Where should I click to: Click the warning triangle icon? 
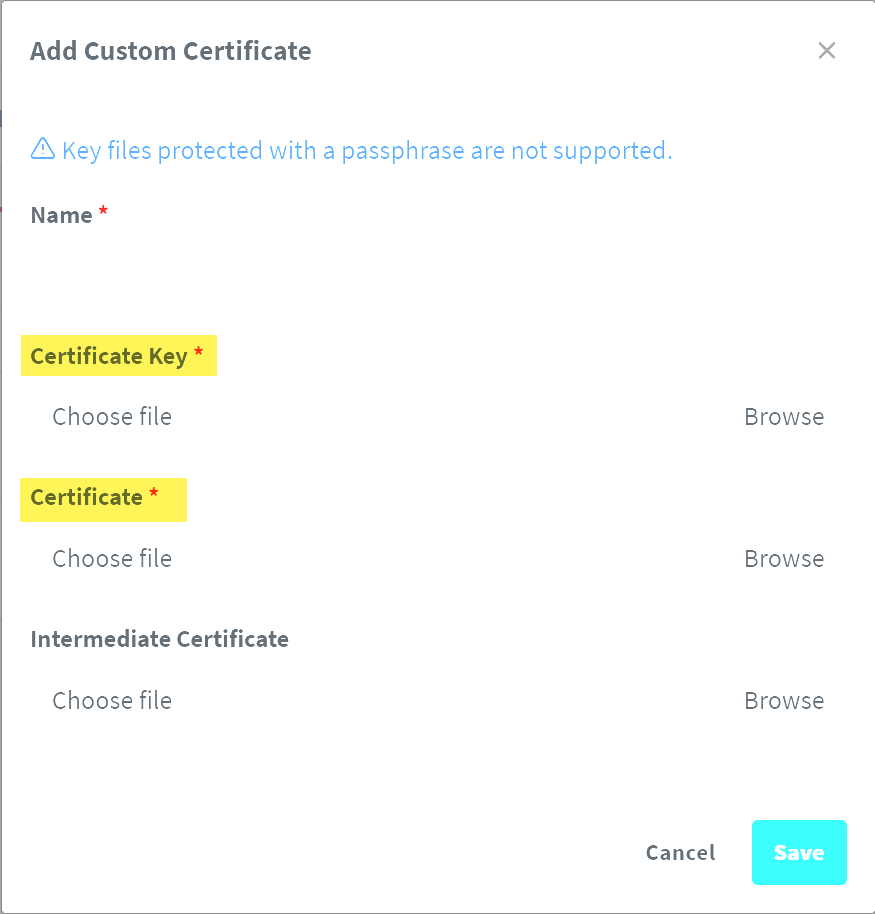tap(43, 150)
